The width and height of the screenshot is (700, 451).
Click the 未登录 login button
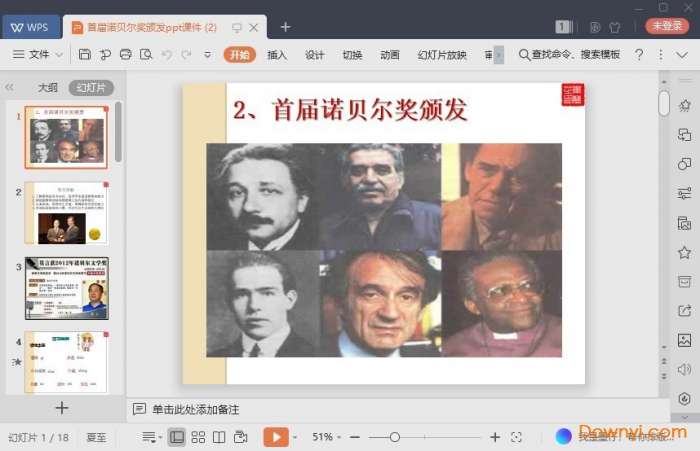666,27
